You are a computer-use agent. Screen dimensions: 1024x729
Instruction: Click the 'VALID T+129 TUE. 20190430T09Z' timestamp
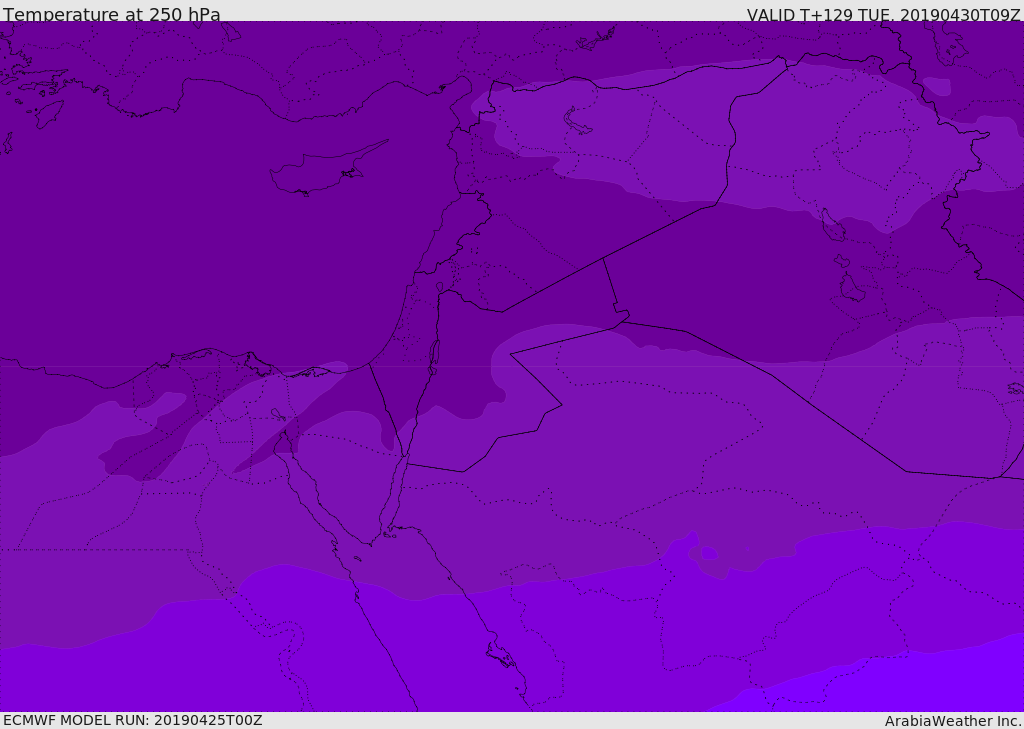[884, 14]
